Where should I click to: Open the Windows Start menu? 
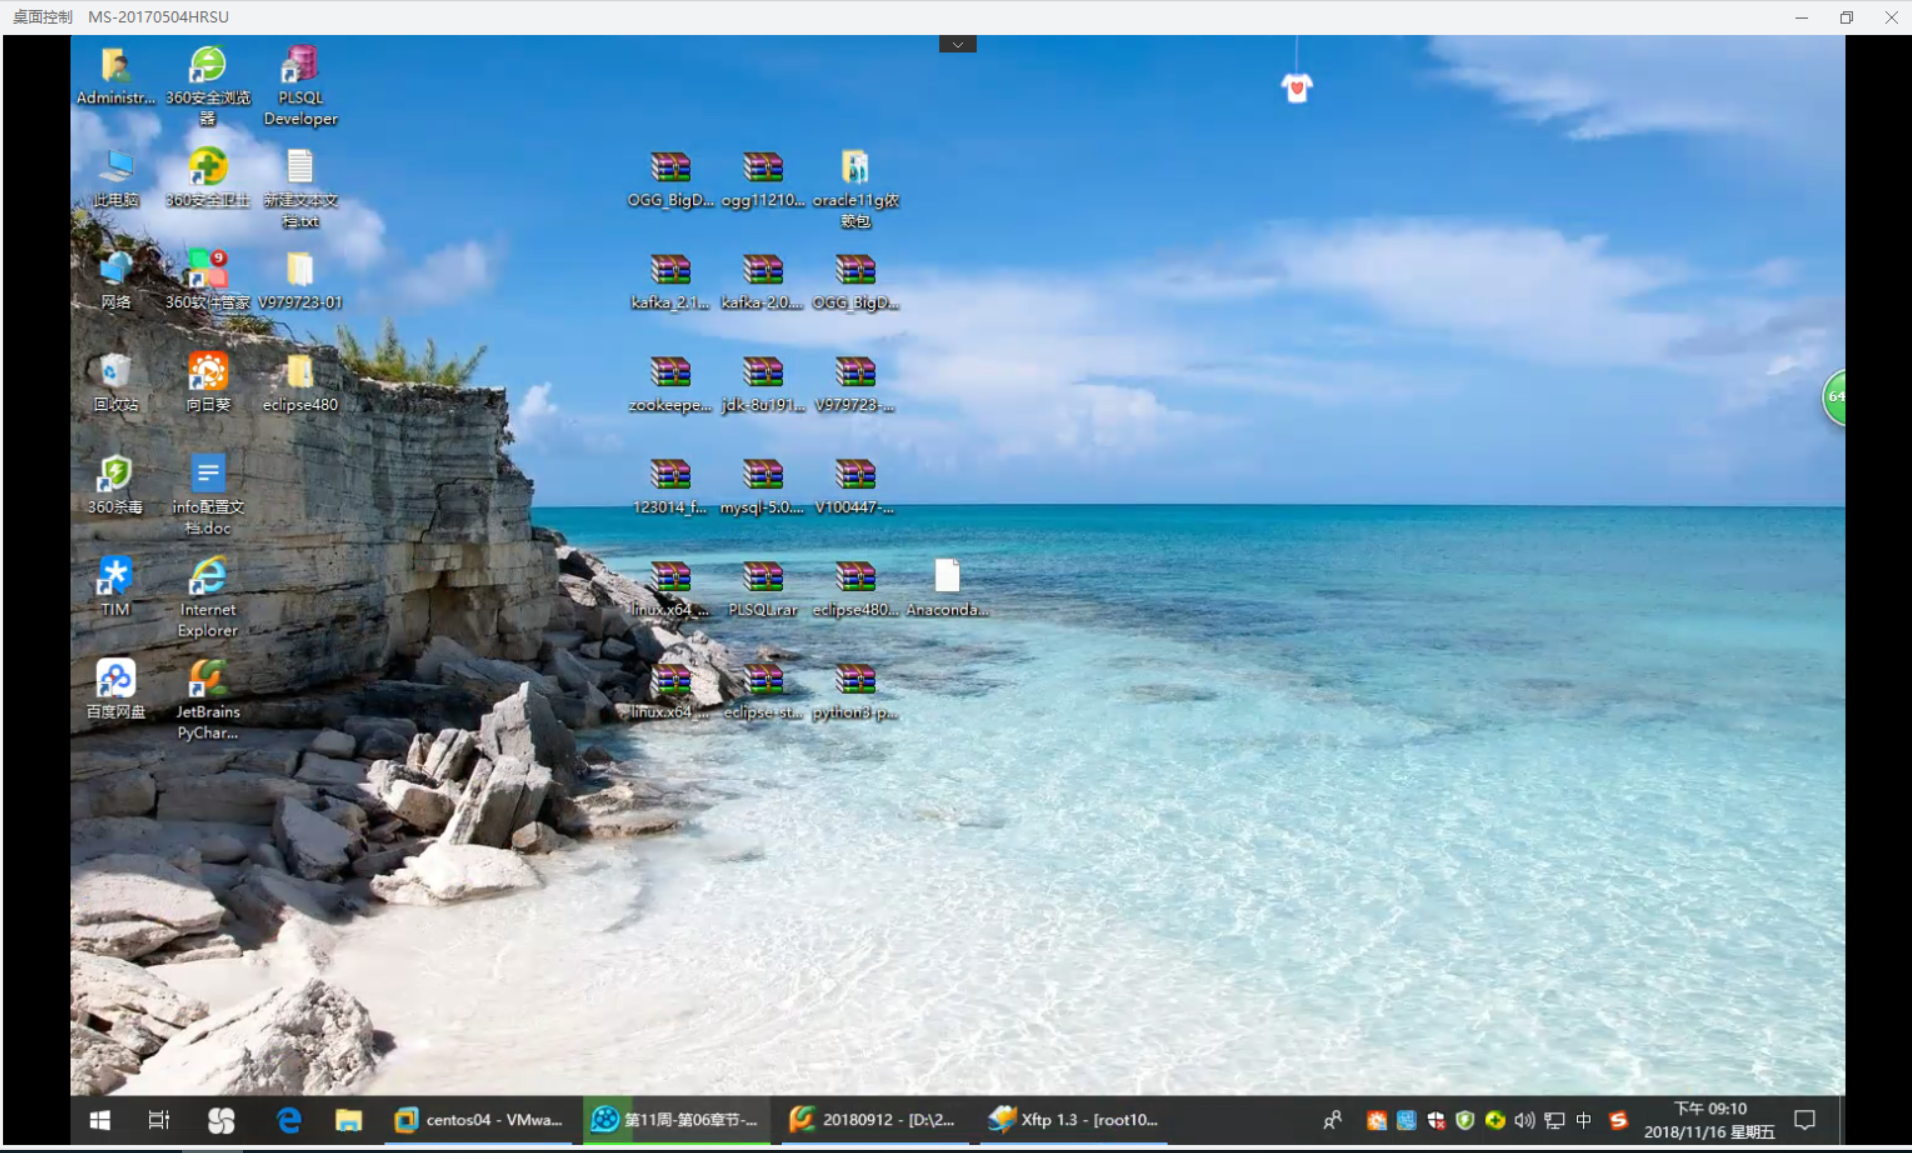point(100,1120)
